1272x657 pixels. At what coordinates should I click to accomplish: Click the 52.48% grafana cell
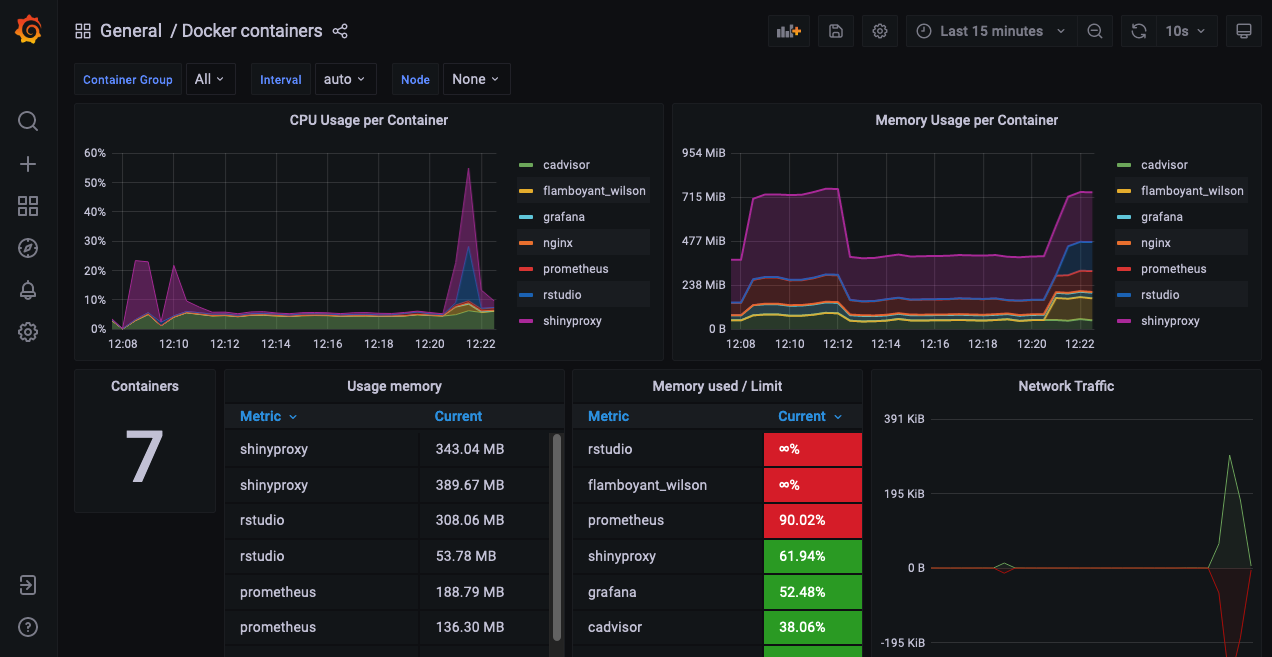(812, 592)
